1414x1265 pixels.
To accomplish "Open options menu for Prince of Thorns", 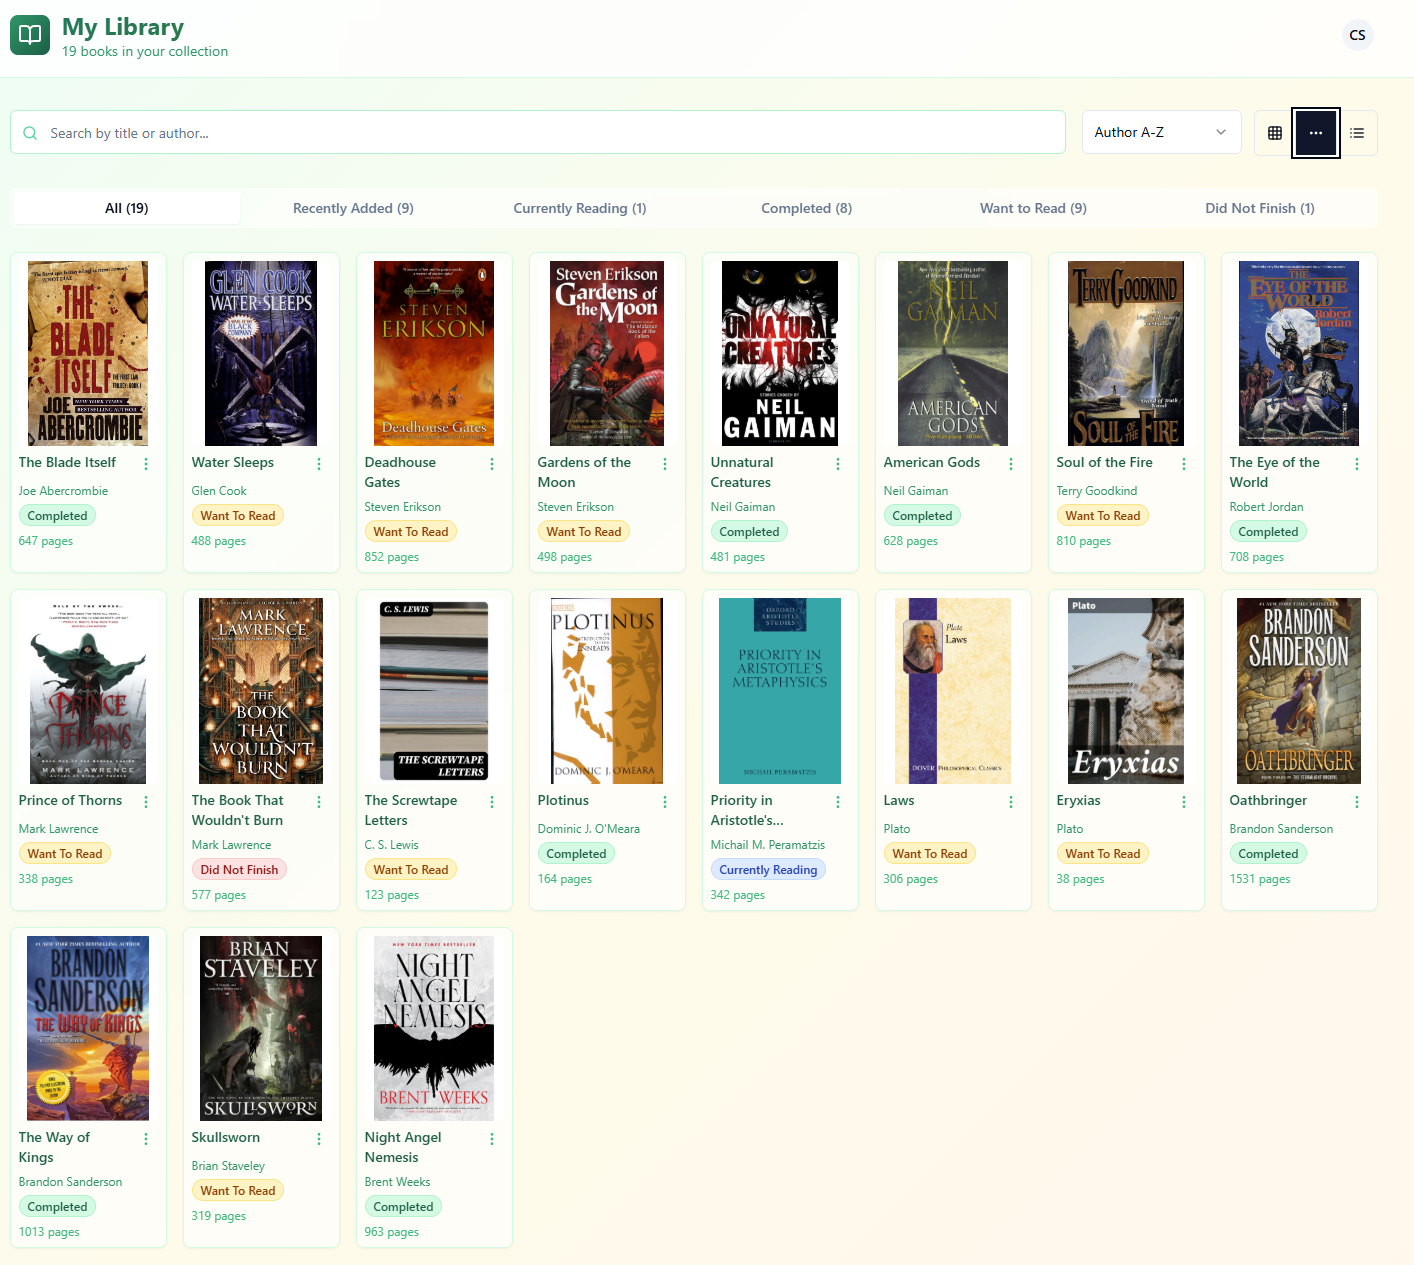I will pyautogui.click(x=146, y=802).
